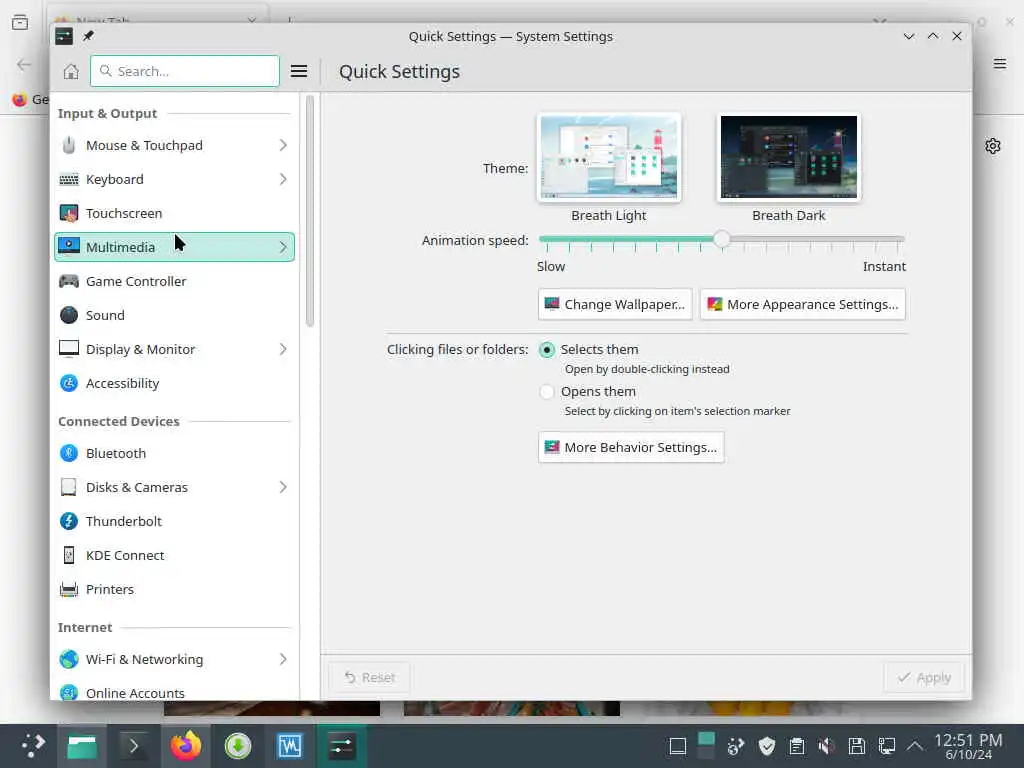Click the Wi-Fi & Networking globe icon
1024x768 pixels.
pos(69,659)
